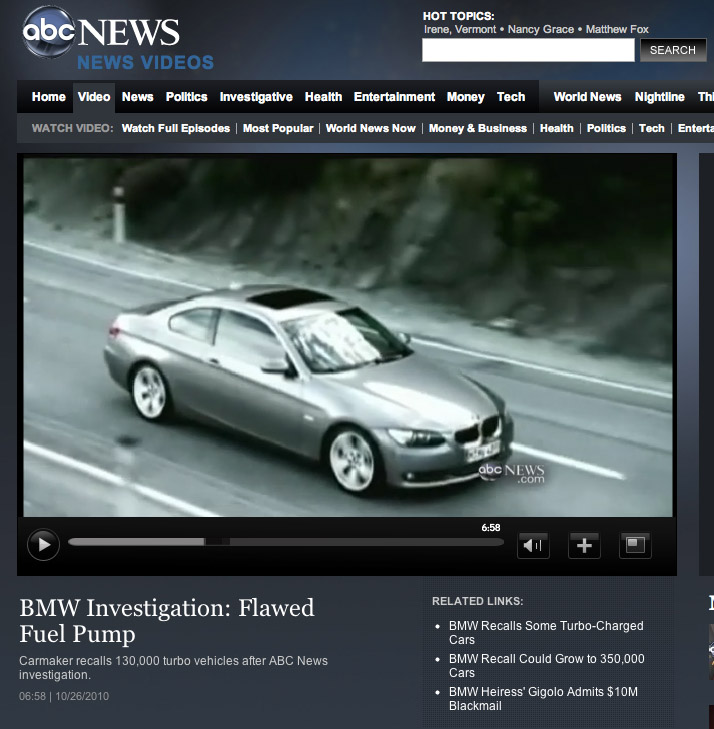Click the plus icon in player controls
Screen dimensions: 714x729
coord(584,545)
